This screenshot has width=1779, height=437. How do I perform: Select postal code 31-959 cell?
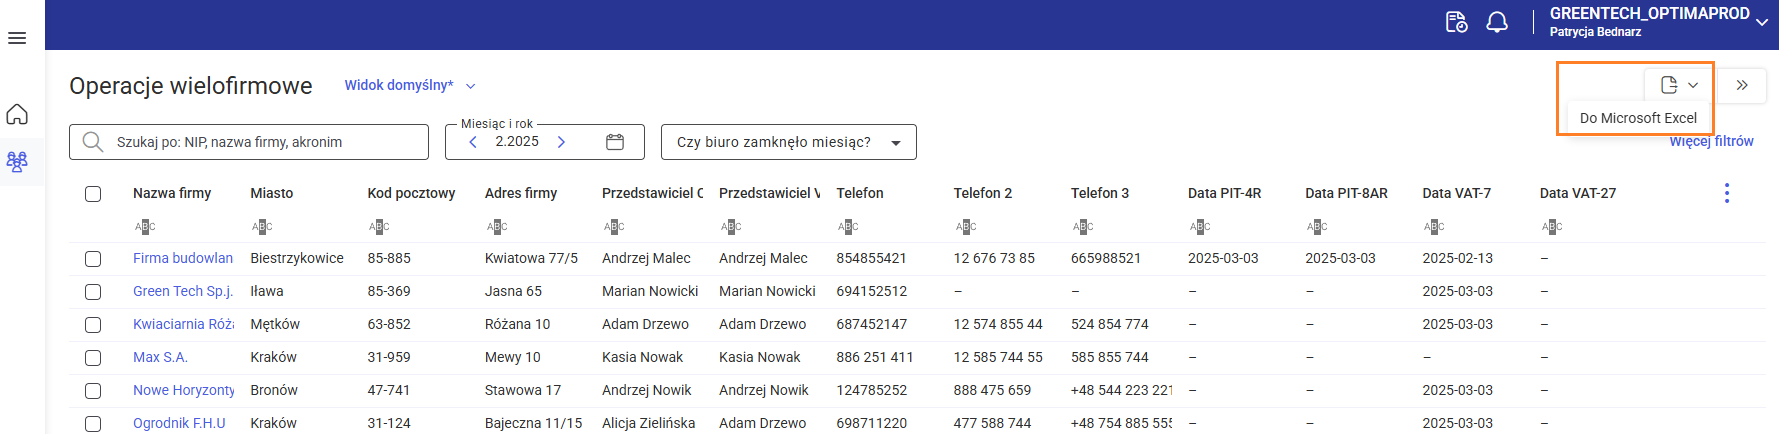(389, 357)
